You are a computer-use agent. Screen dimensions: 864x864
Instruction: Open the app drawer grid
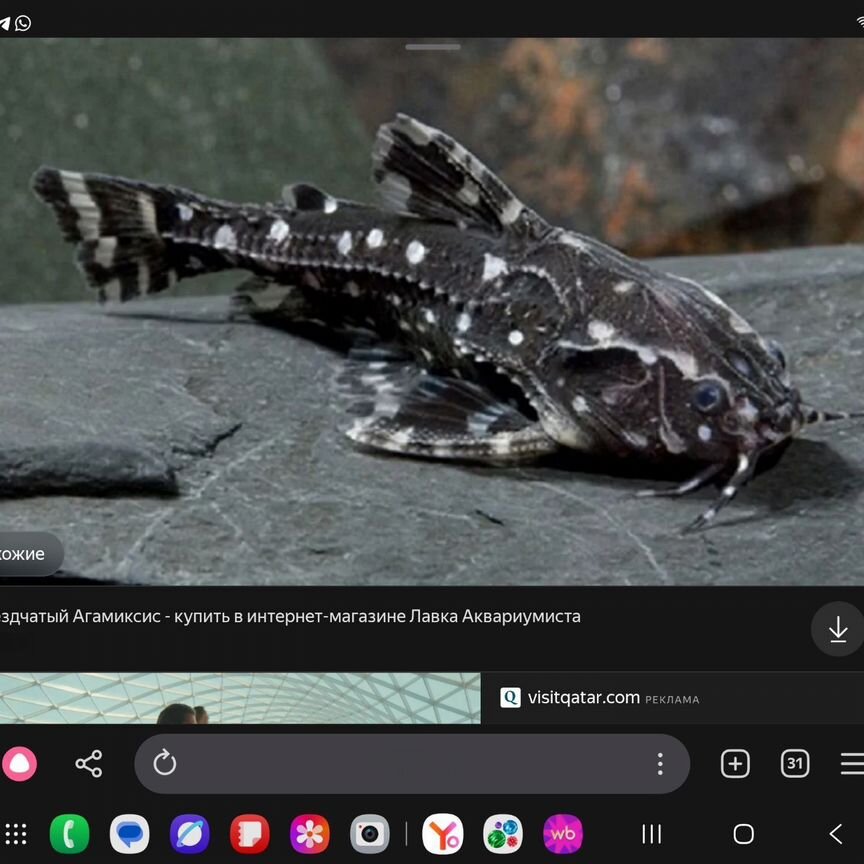(16, 834)
